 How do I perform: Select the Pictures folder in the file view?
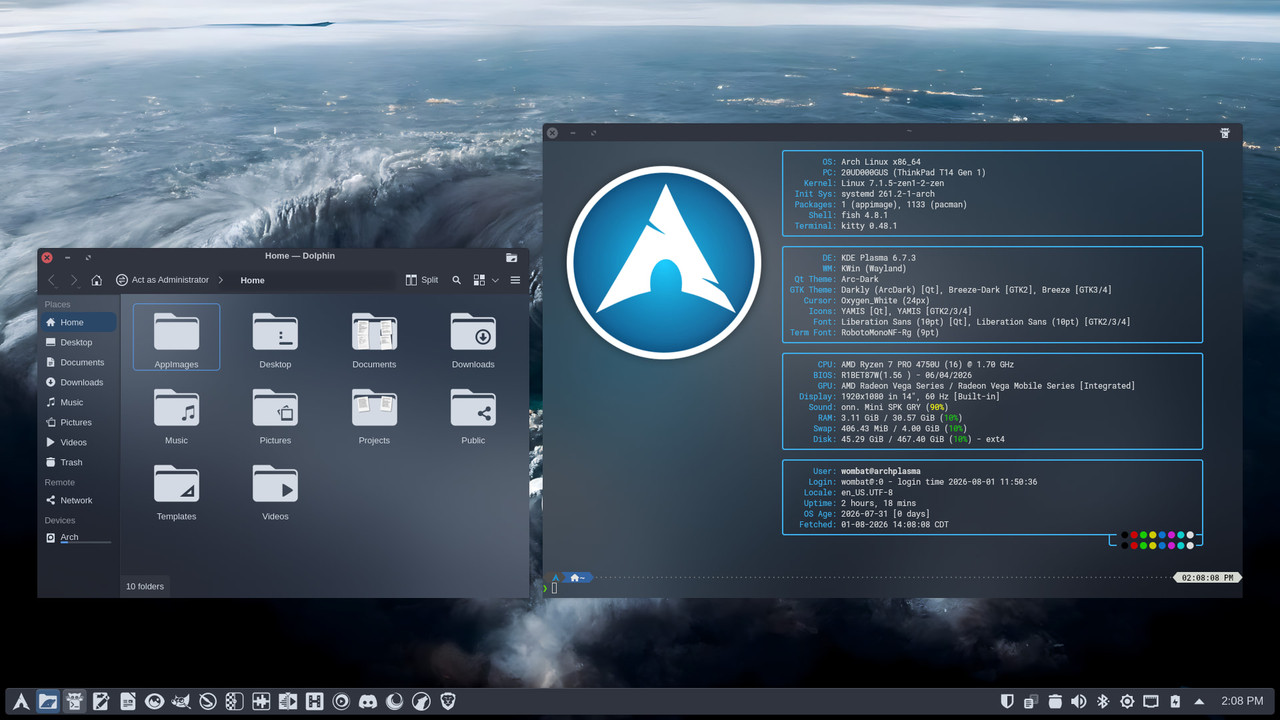click(275, 414)
